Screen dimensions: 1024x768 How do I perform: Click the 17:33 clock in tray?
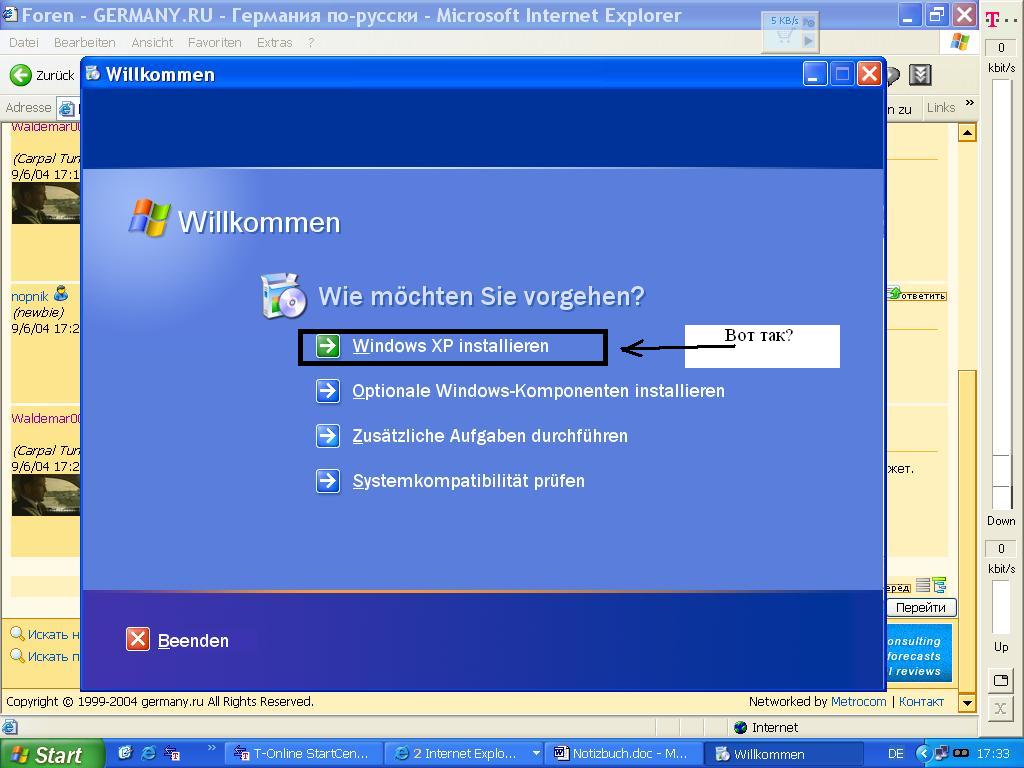point(993,754)
